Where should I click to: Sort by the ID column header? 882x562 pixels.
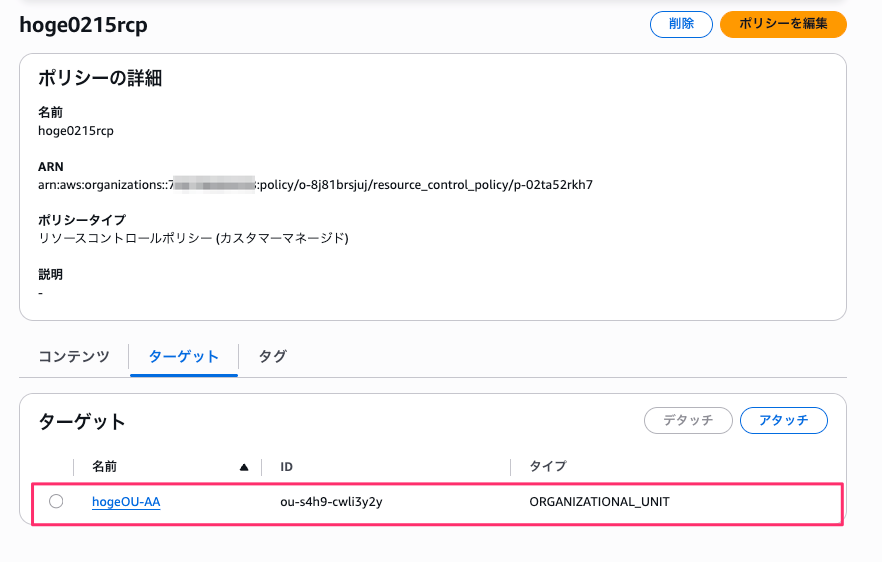click(286, 467)
